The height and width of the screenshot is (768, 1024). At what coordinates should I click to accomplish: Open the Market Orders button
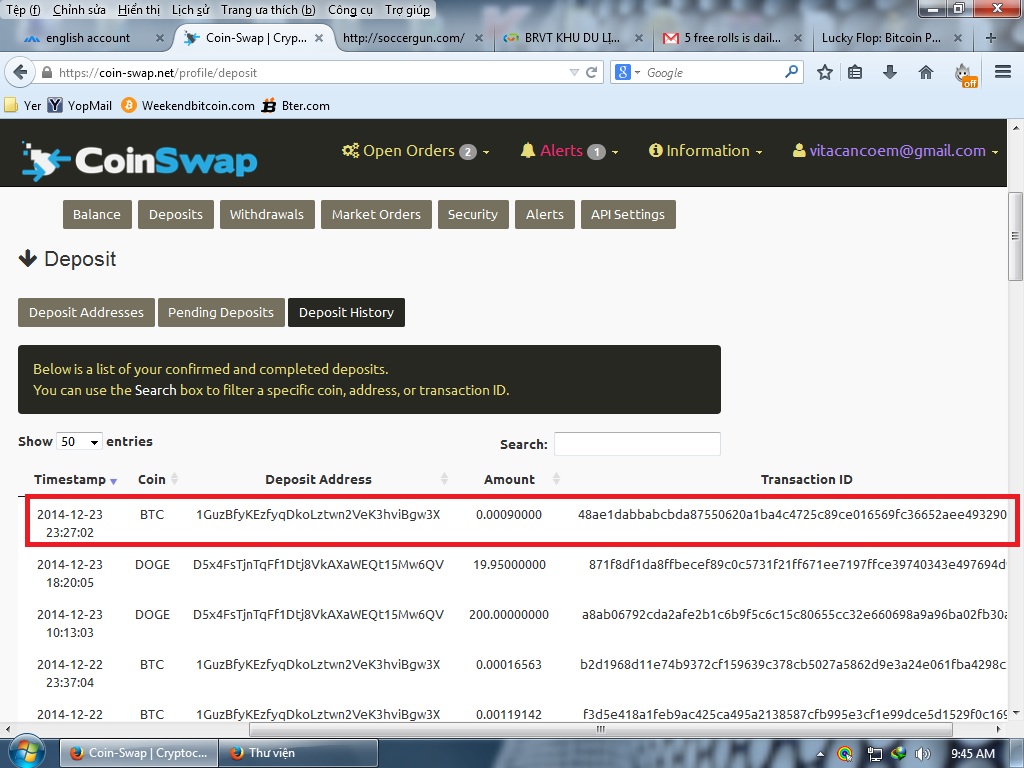[376, 214]
